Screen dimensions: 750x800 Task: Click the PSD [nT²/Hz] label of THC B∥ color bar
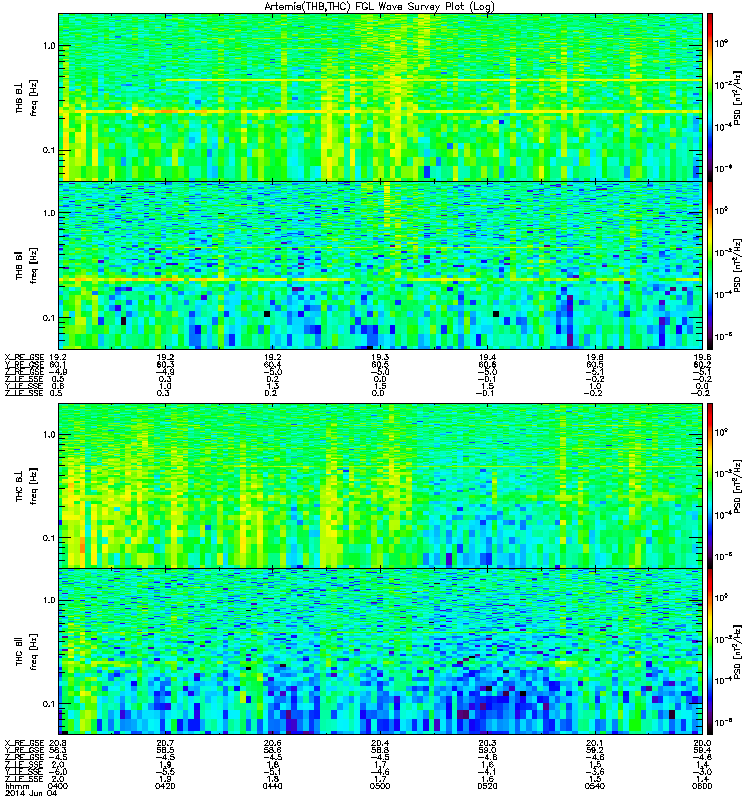(x=739, y=652)
